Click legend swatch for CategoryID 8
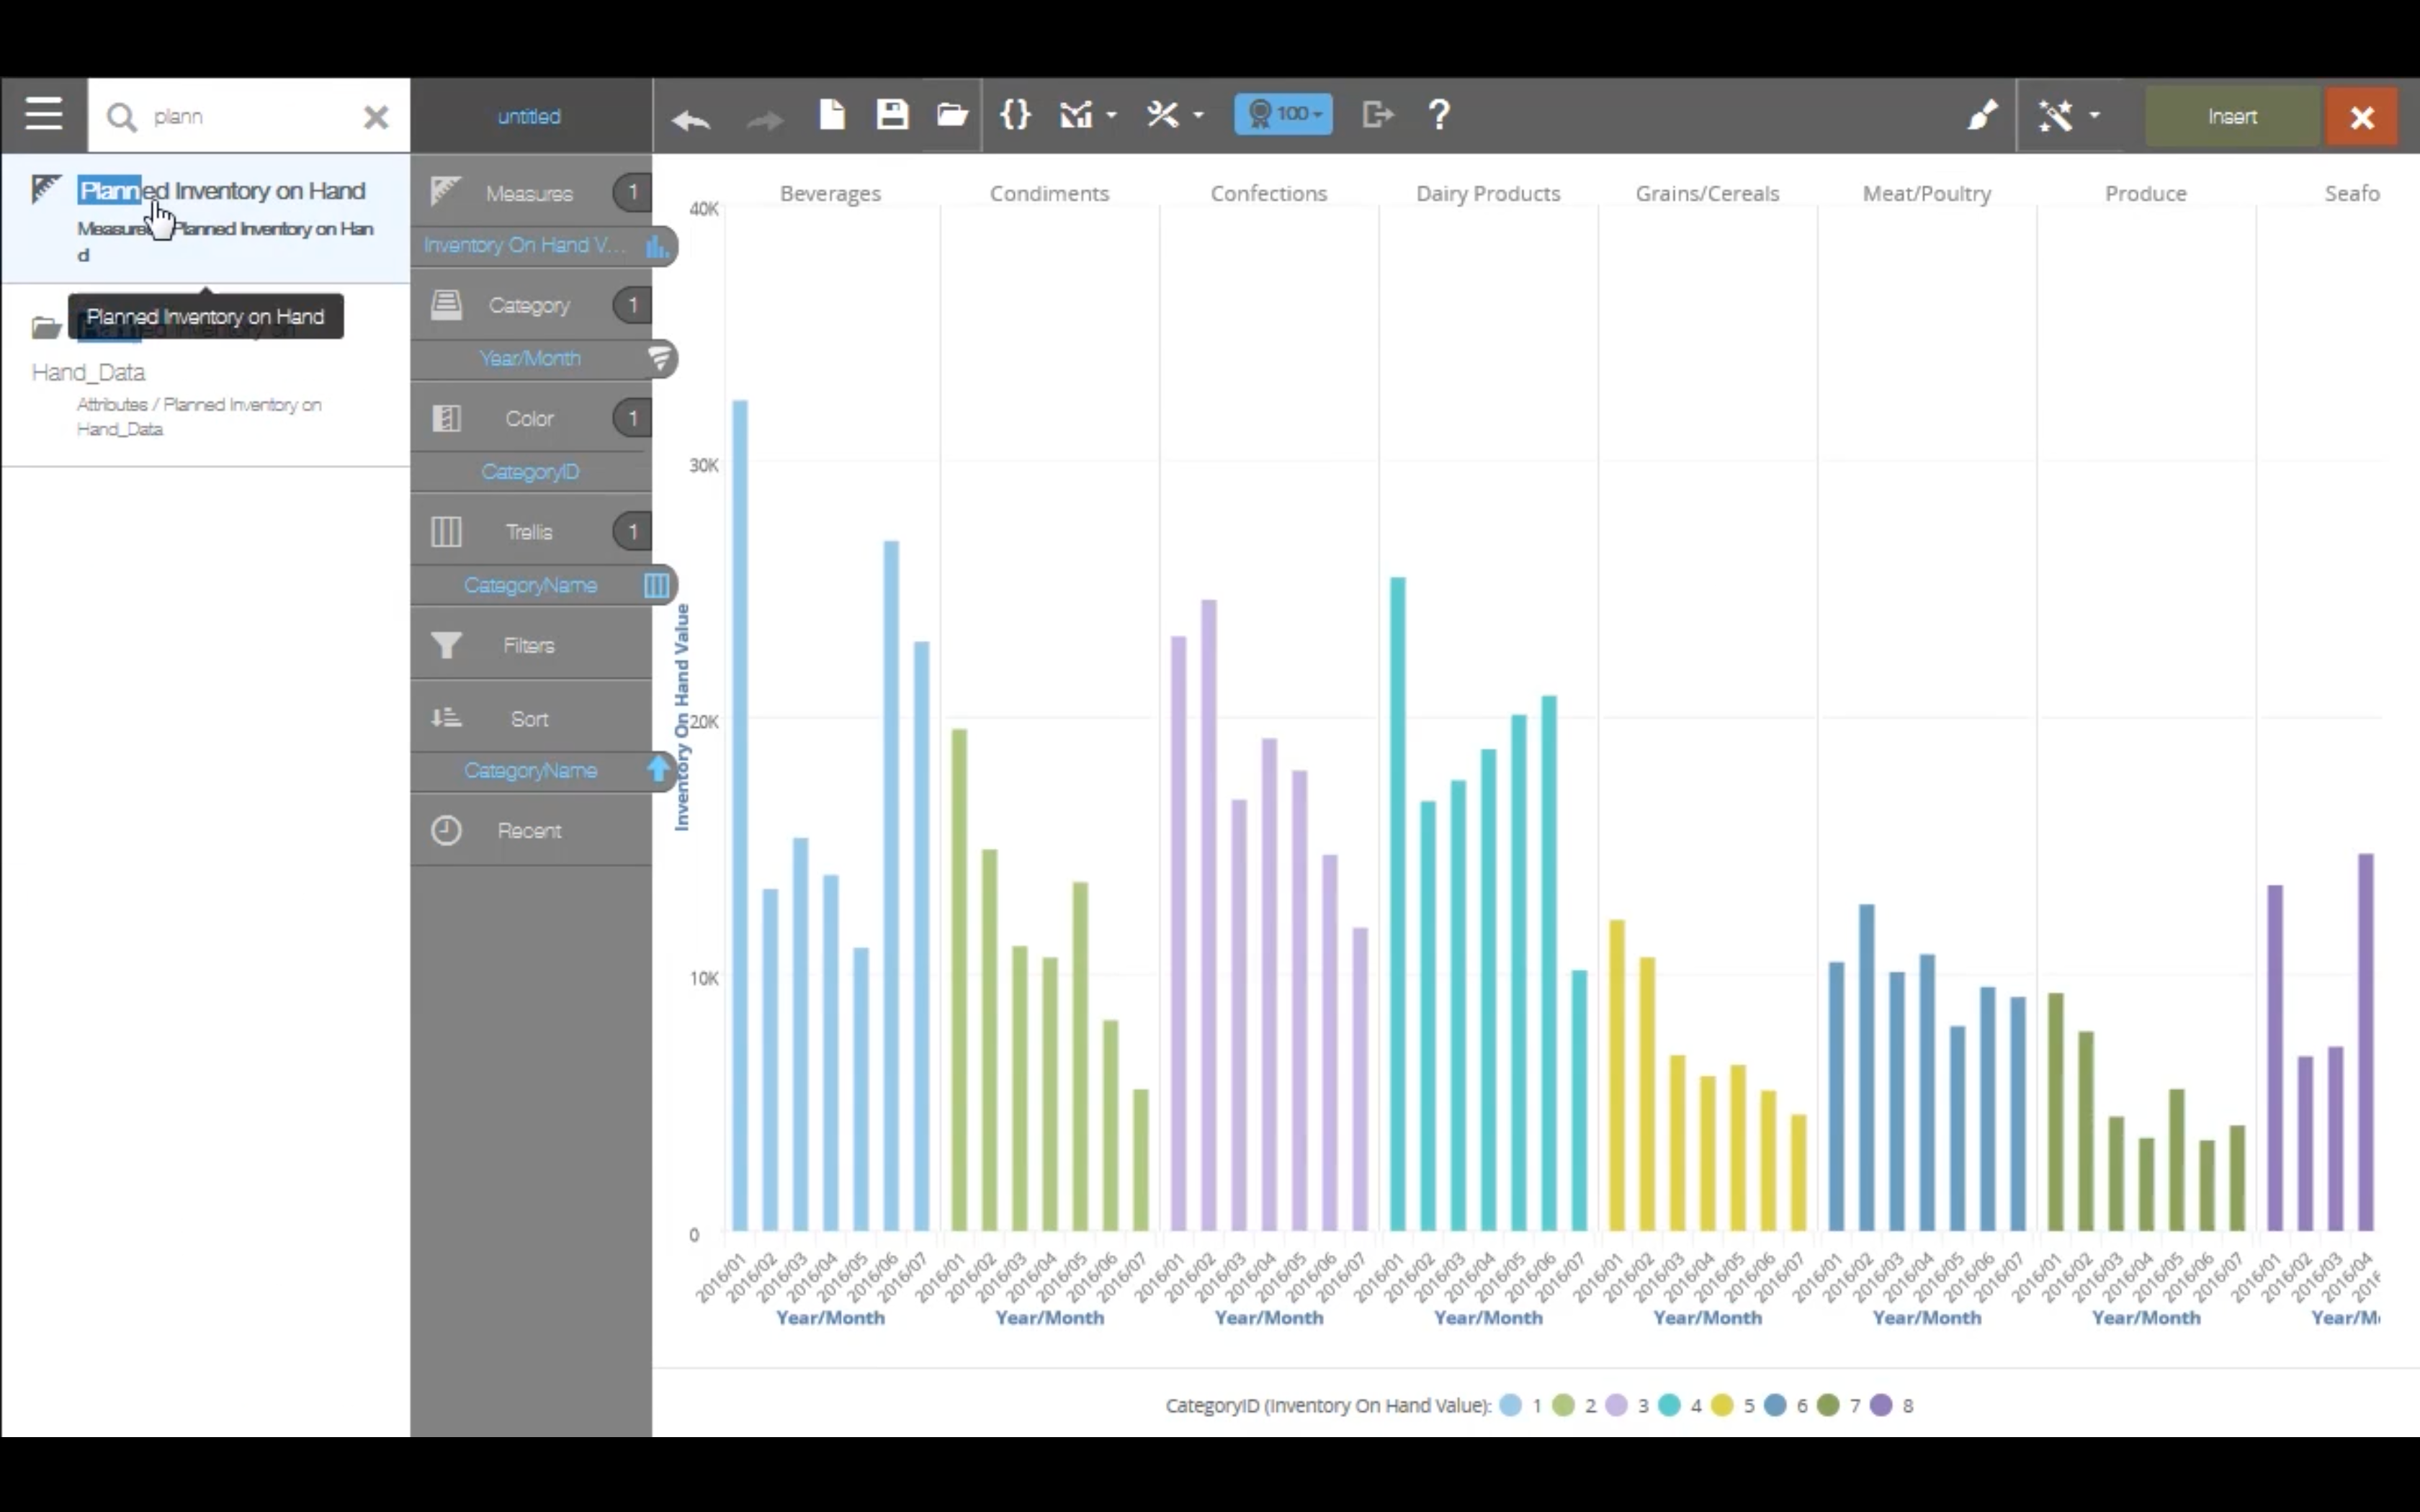Image resolution: width=2420 pixels, height=1512 pixels. coord(1881,1405)
